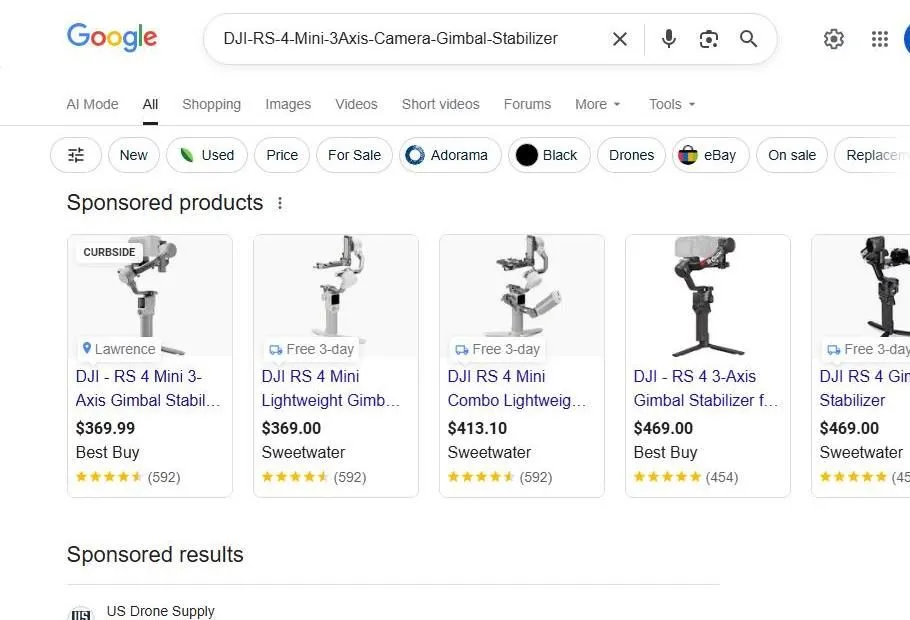The height and width of the screenshot is (620, 910).
Task: Open the Tools dropdown
Action: [x=670, y=104]
